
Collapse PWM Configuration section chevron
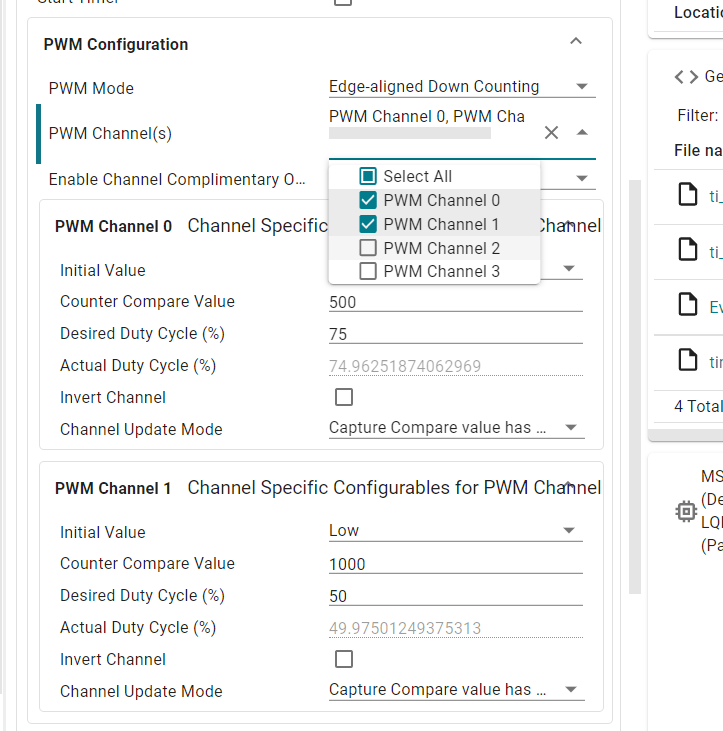click(x=575, y=42)
